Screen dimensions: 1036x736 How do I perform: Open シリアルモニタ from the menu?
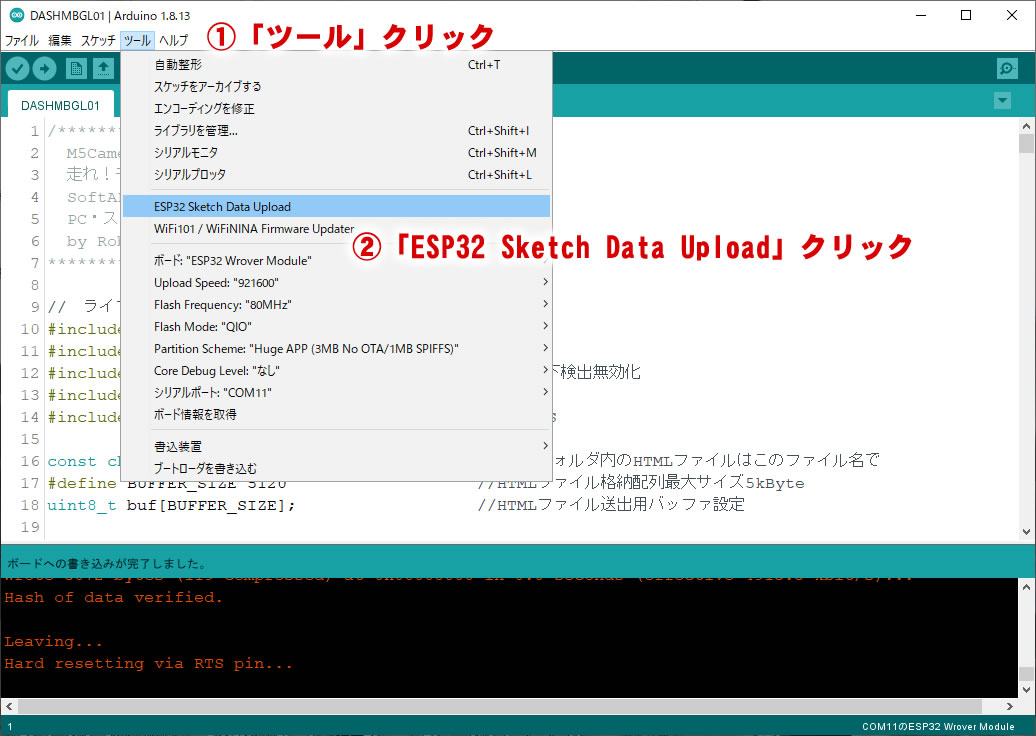click(x=336, y=153)
